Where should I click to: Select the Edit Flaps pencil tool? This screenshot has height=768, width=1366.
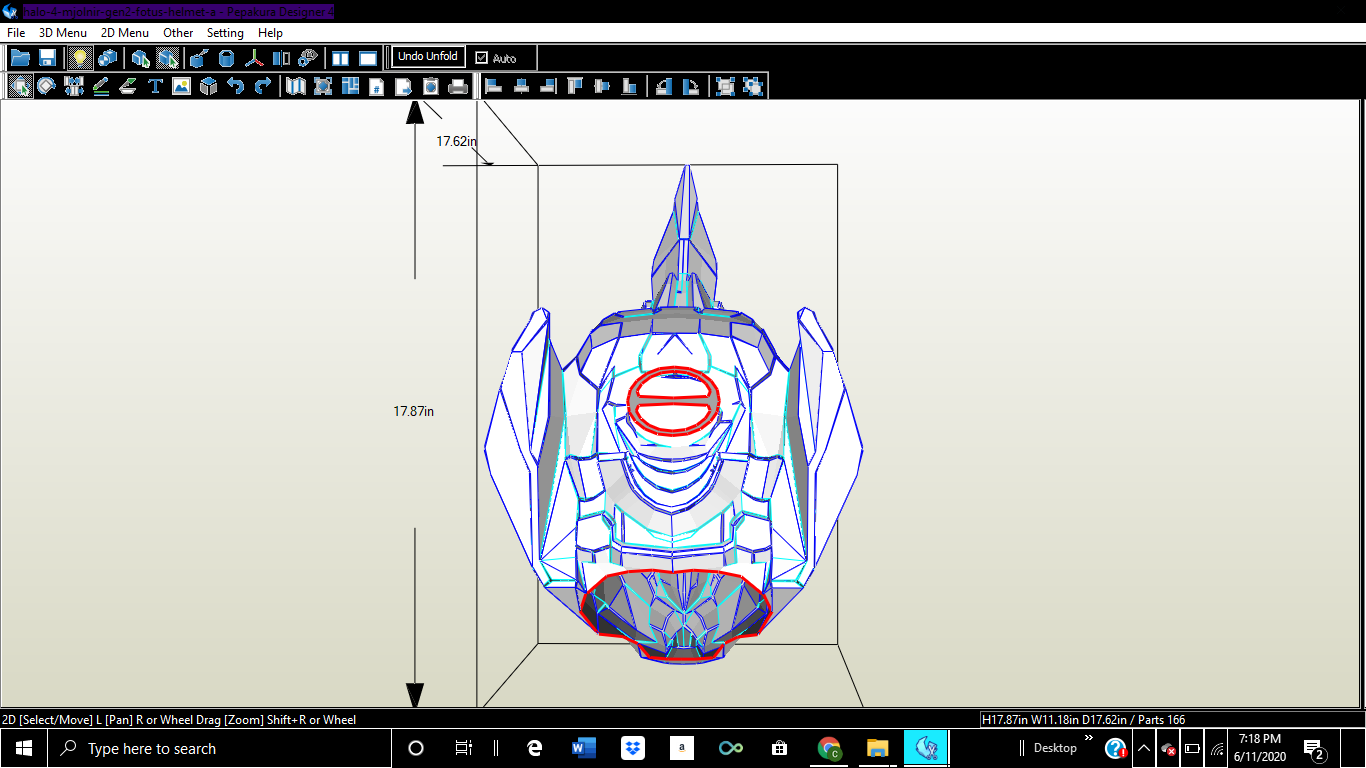click(101, 86)
